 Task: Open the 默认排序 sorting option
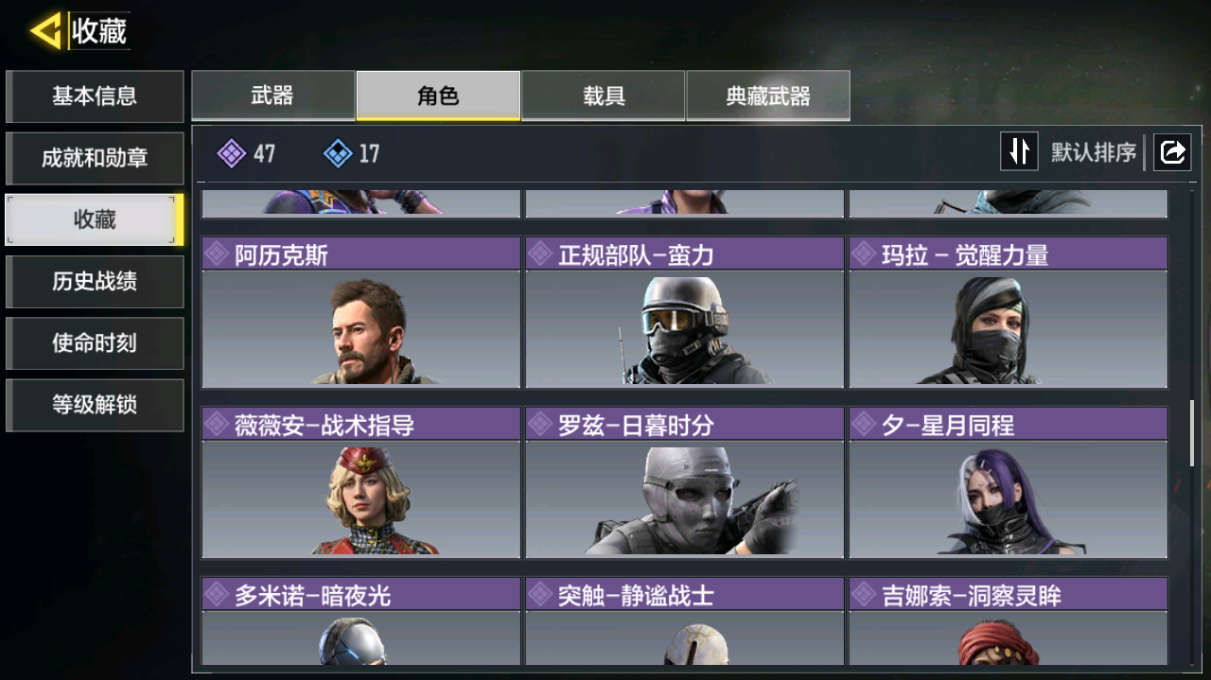[1093, 153]
